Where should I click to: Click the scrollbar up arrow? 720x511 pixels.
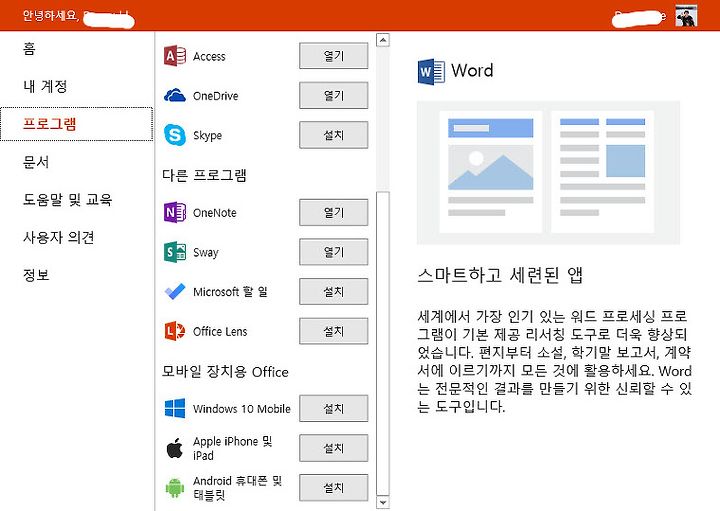pyautogui.click(x=382, y=40)
